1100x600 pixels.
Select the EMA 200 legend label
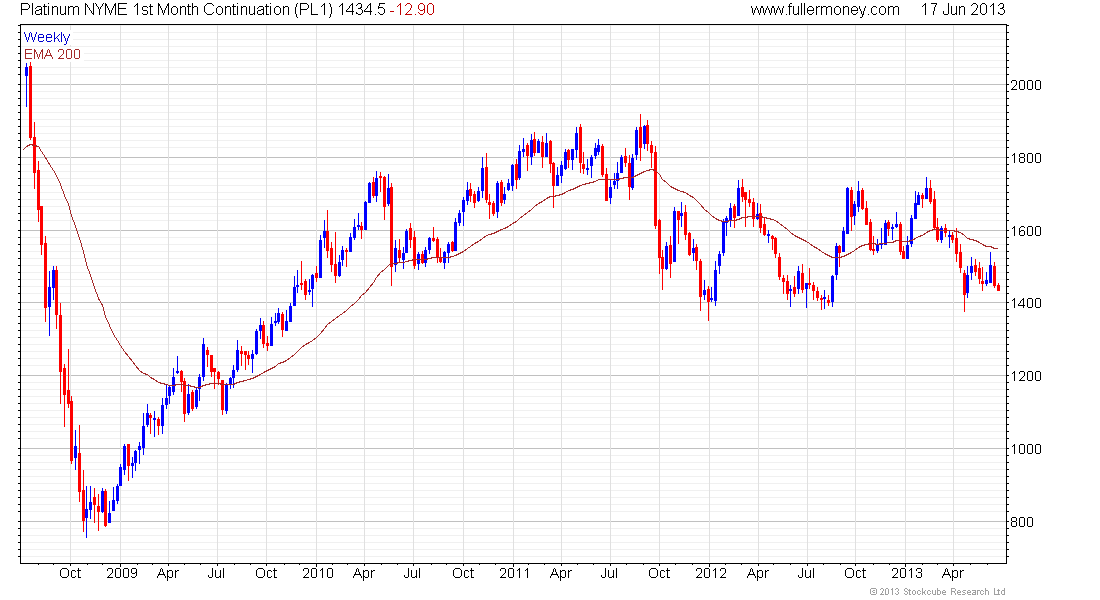[x=53, y=54]
